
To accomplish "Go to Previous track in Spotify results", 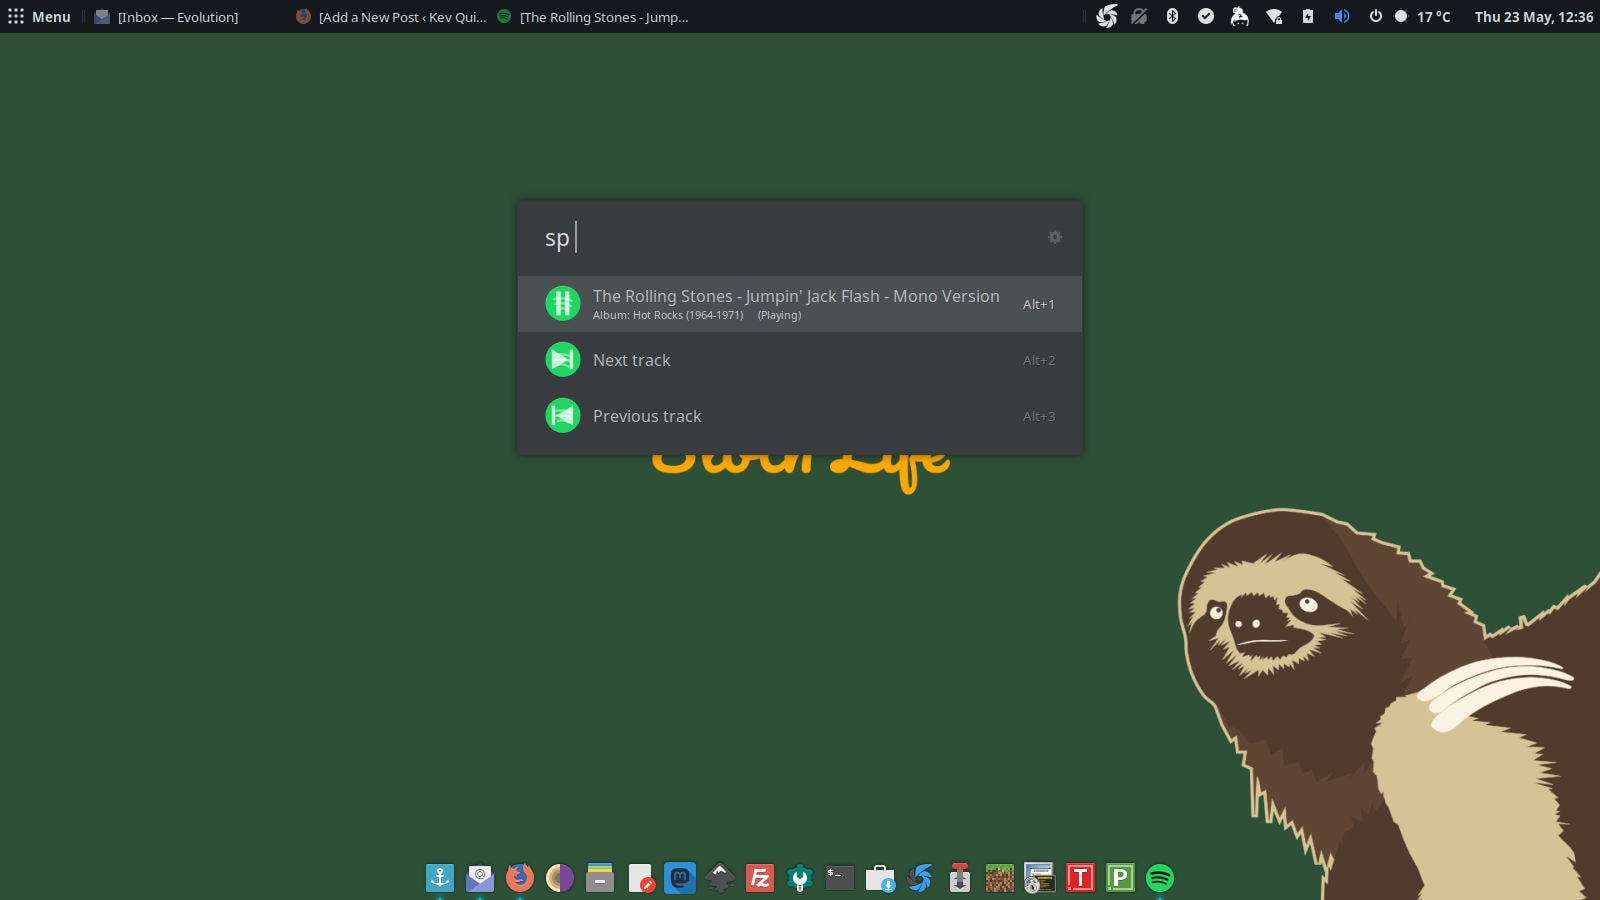I will 647,415.
